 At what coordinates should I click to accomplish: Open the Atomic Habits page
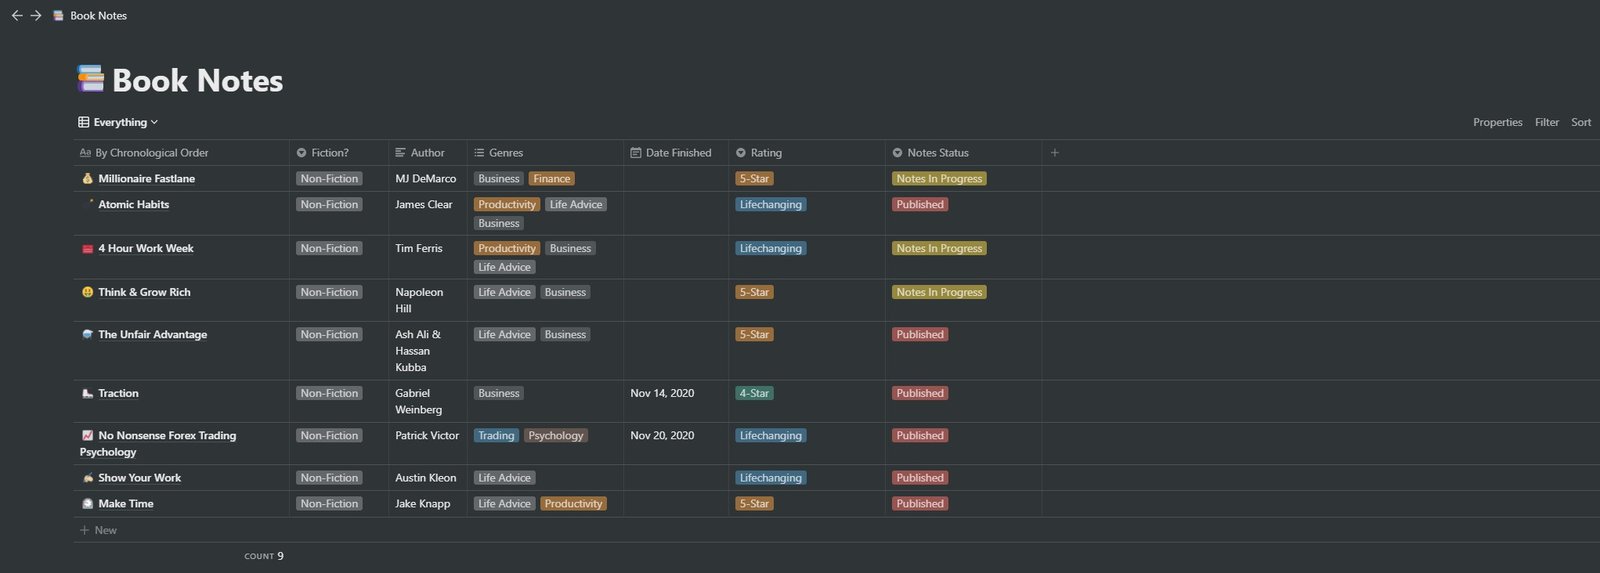pyautogui.click(x=133, y=205)
